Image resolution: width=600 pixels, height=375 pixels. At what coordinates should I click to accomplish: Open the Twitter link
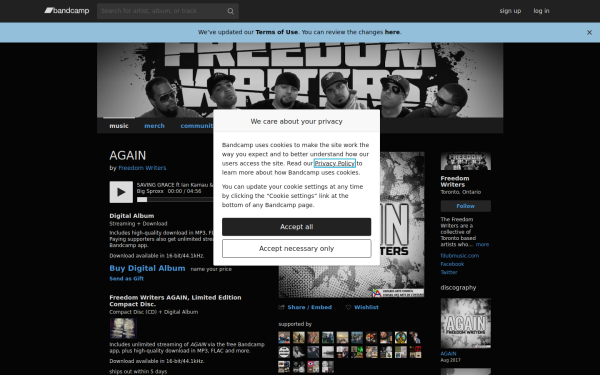(x=449, y=272)
